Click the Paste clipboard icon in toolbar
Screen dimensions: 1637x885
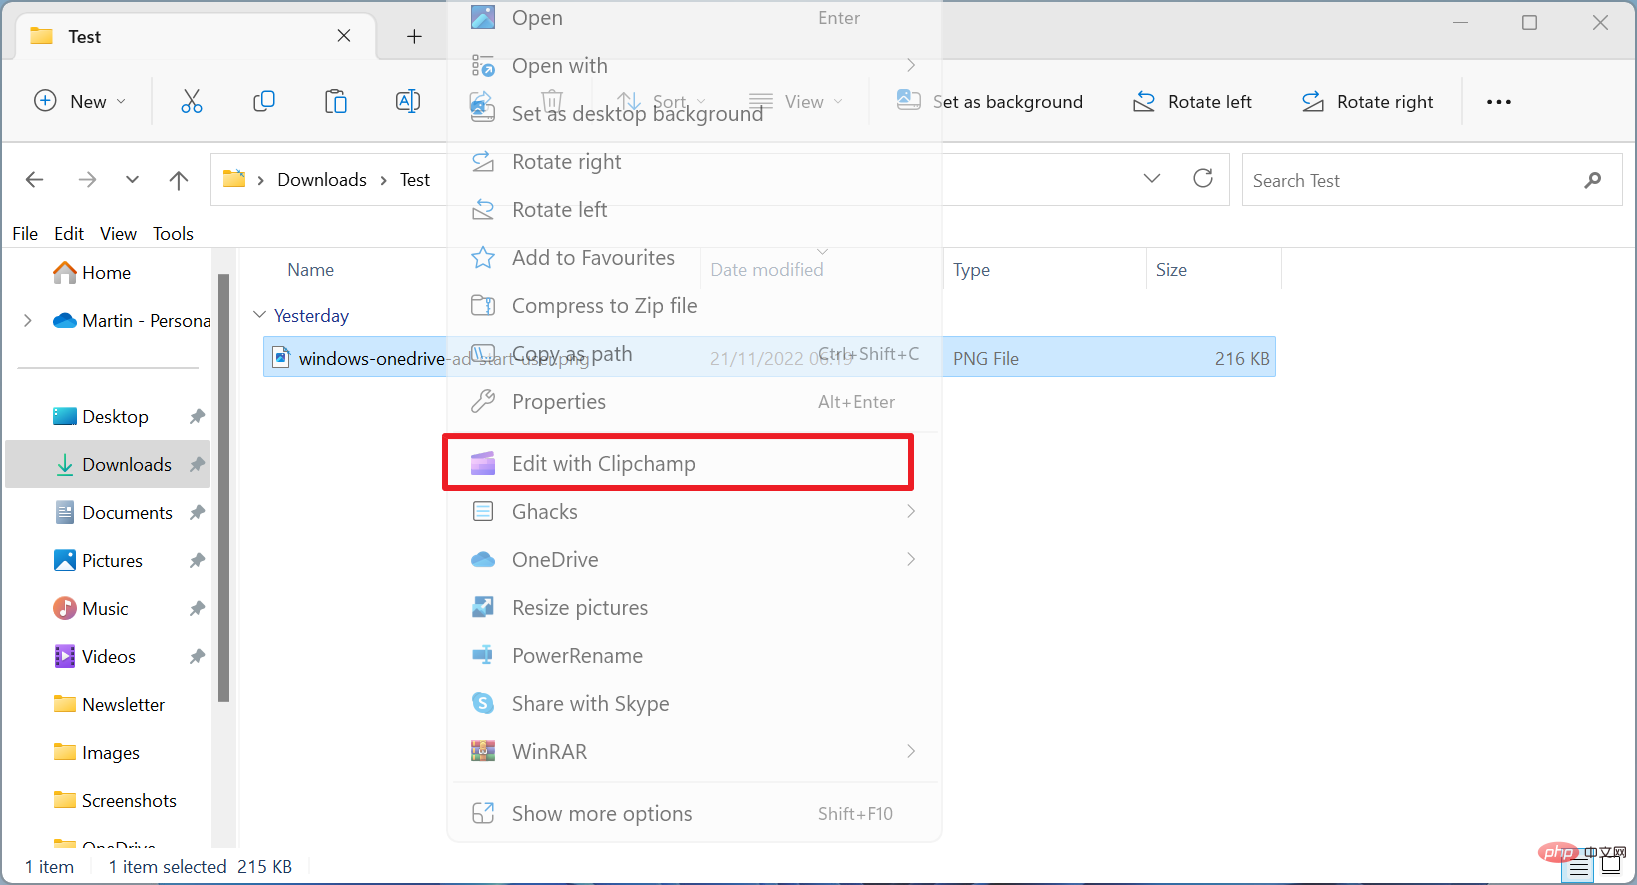click(x=336, y=101)
